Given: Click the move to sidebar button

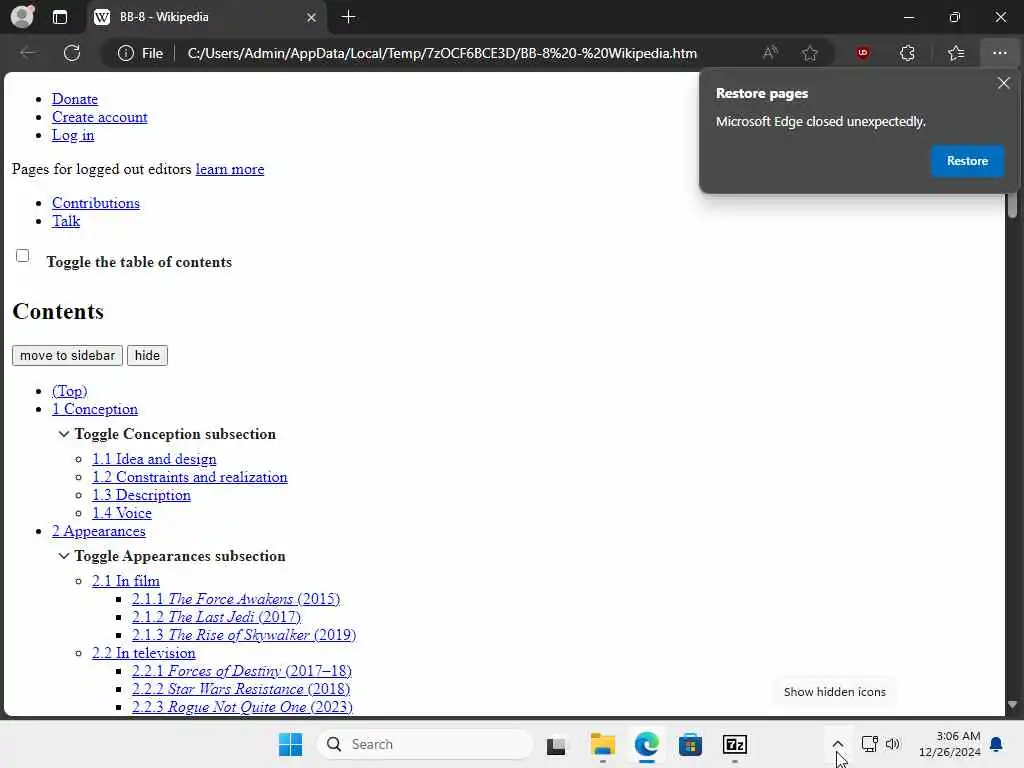Looking at the screenshot, I should pos(67,355).
